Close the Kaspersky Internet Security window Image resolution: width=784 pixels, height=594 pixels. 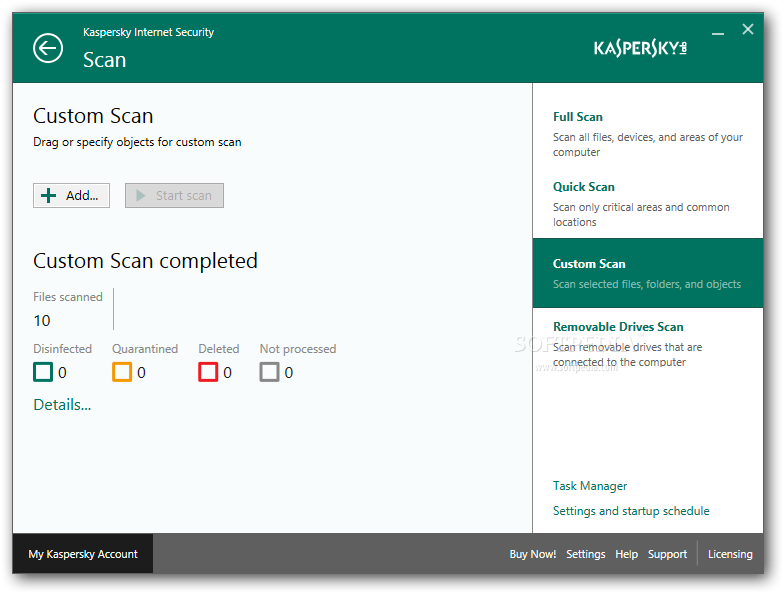click(748, 29)
